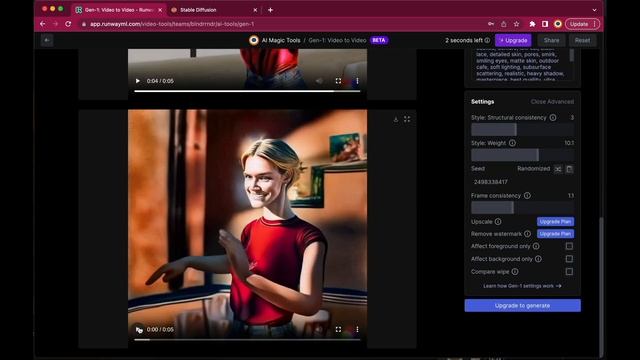Open more options on the generated video
Screen dimensions: 640x360
pos(357,329)
